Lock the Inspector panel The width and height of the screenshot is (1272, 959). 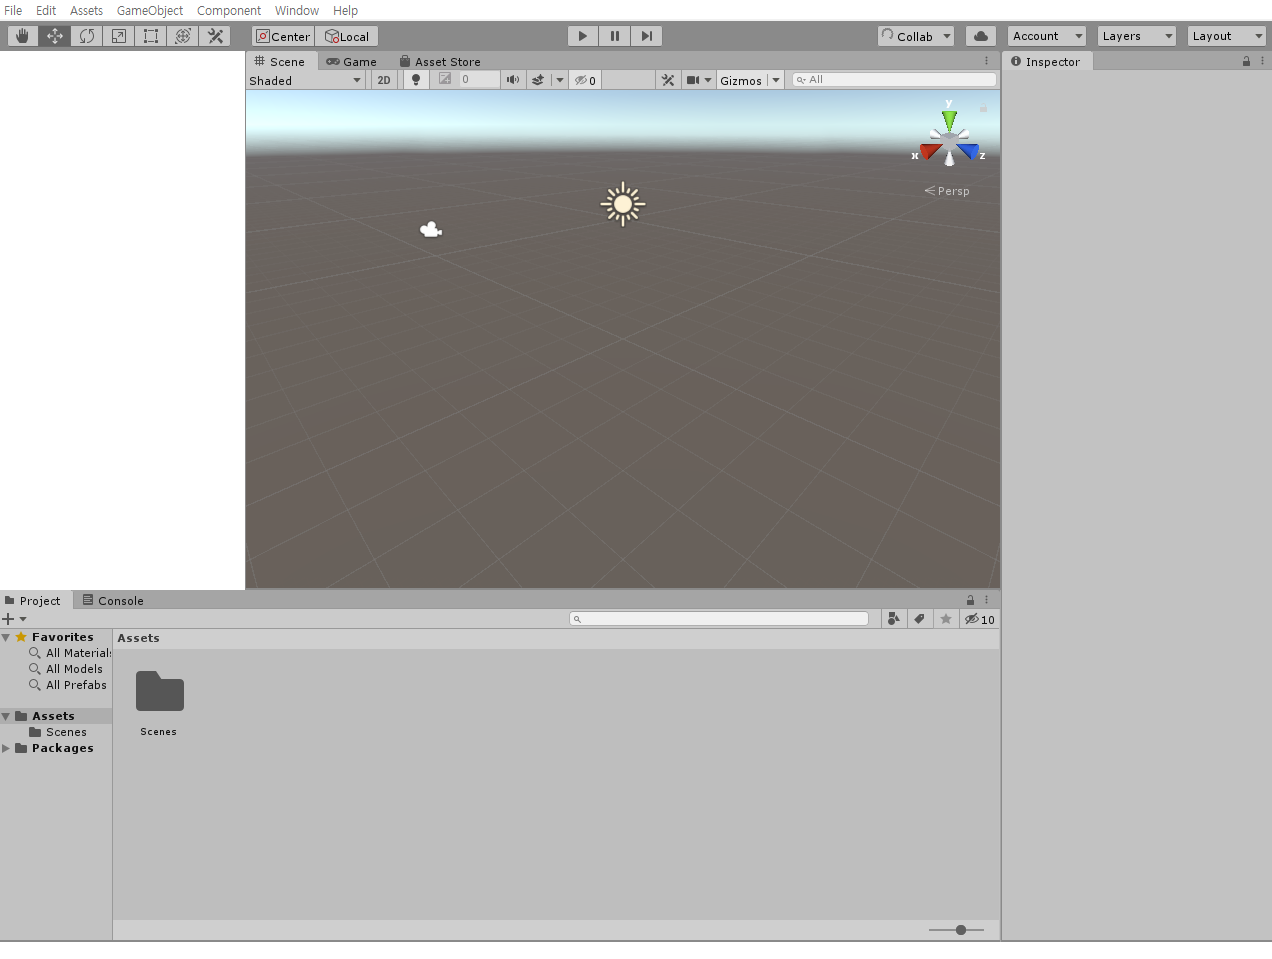(1246, 61)
